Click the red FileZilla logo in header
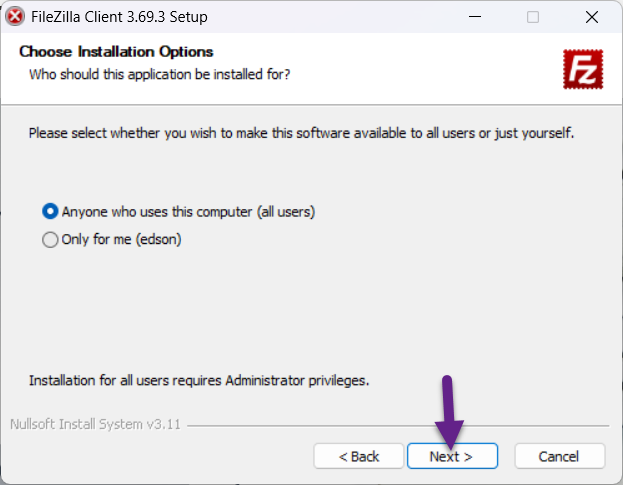Image resolution: width=623 pixels, height=485 pixels. tap(580, 69)
